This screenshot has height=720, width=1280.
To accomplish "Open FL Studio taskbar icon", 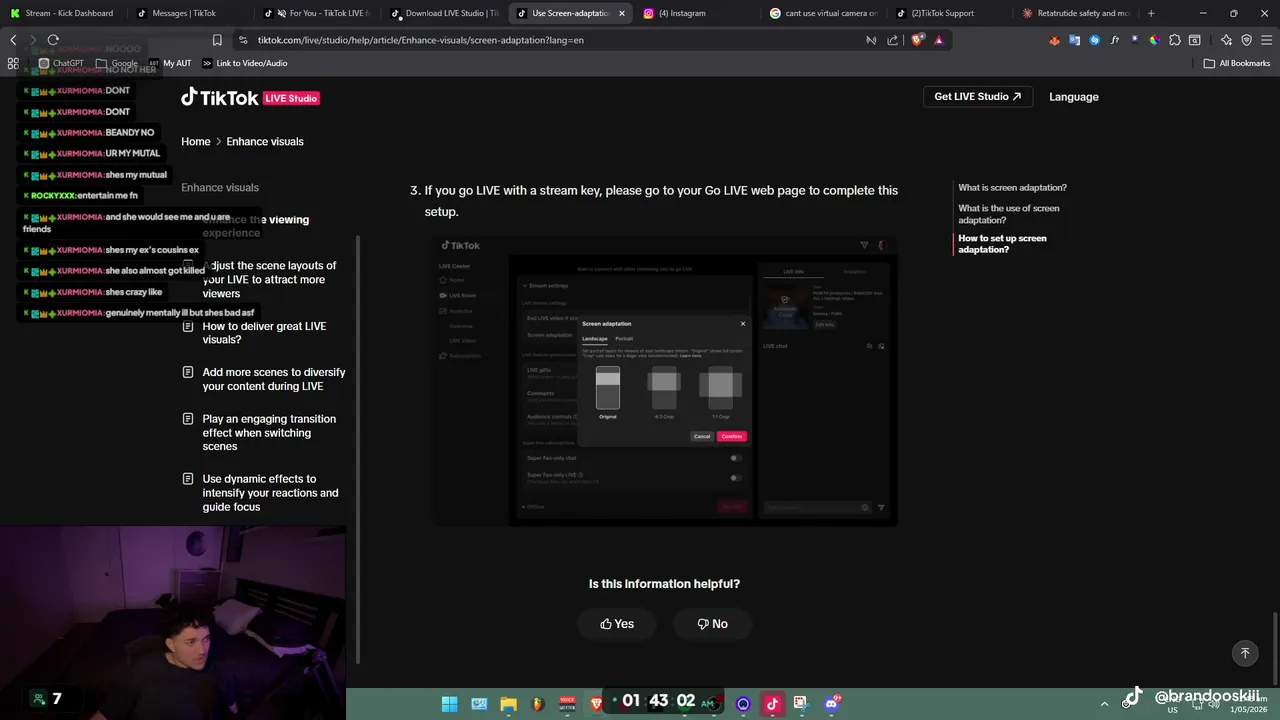I will click(x=538, y=703).
